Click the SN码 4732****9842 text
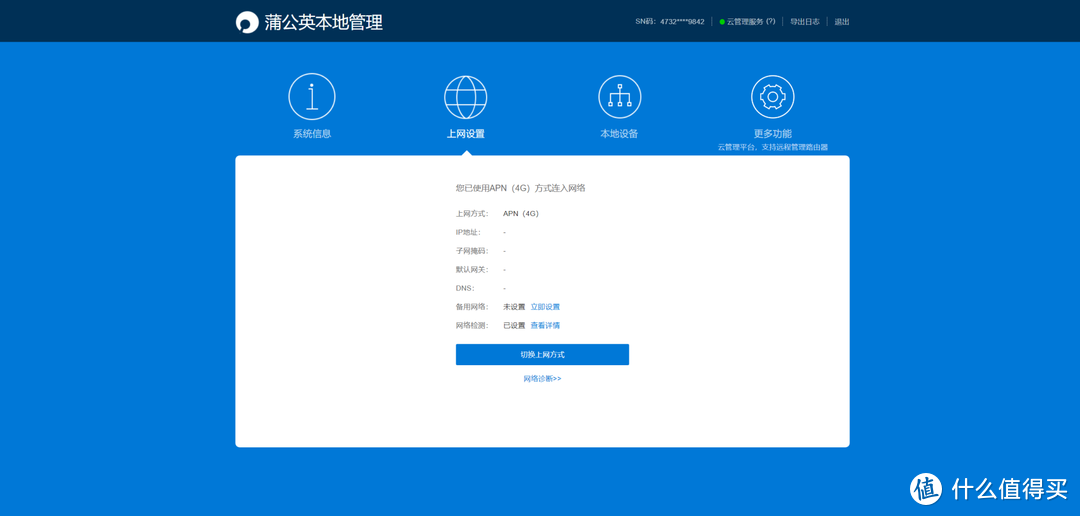 click(x=669, y=22)
